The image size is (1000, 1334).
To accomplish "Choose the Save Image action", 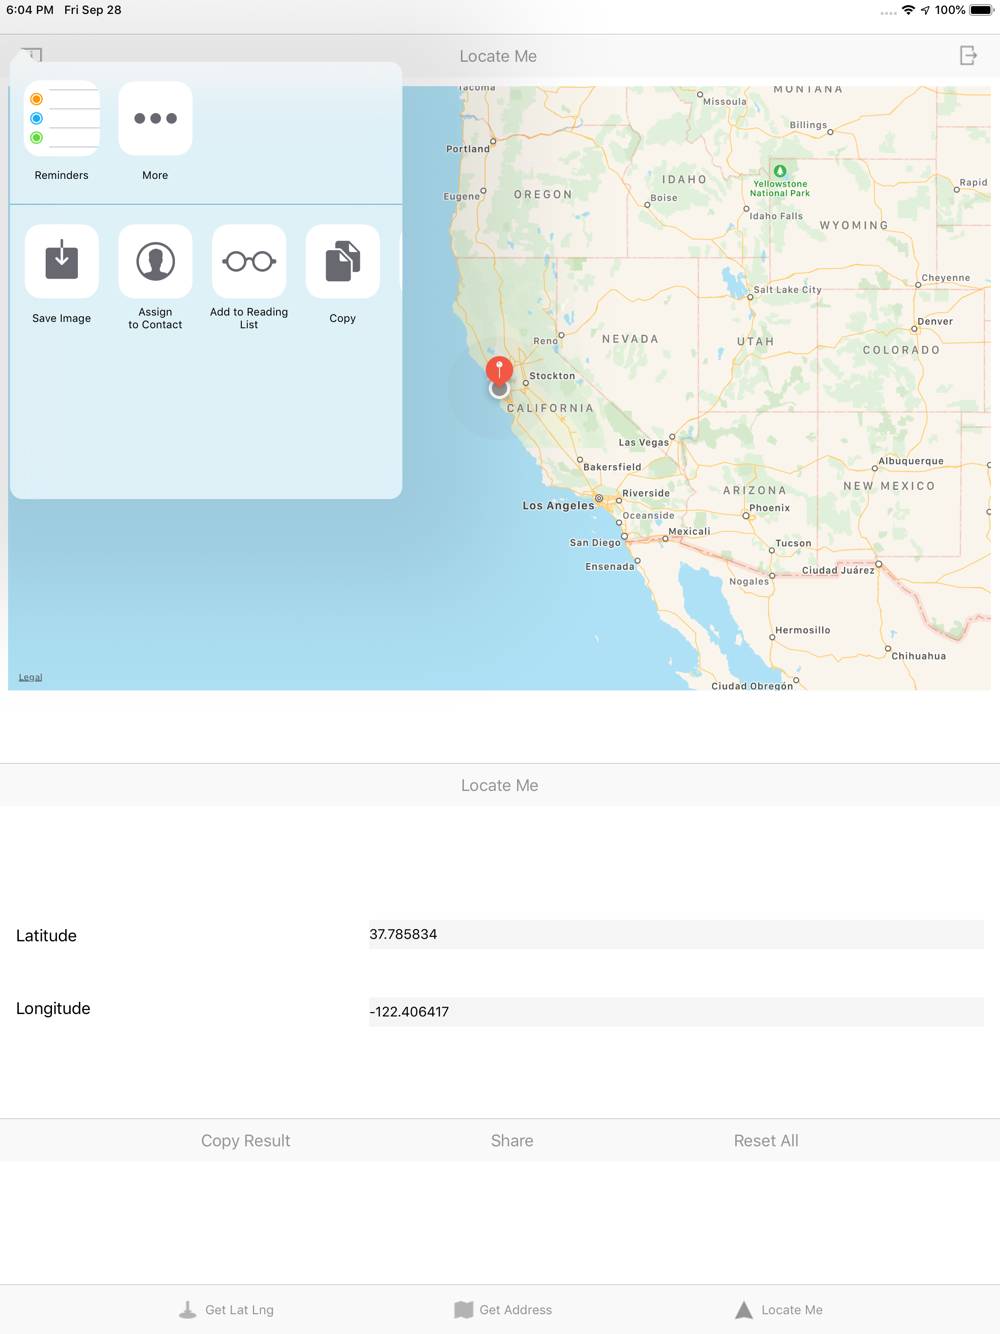I will (62, 262).
